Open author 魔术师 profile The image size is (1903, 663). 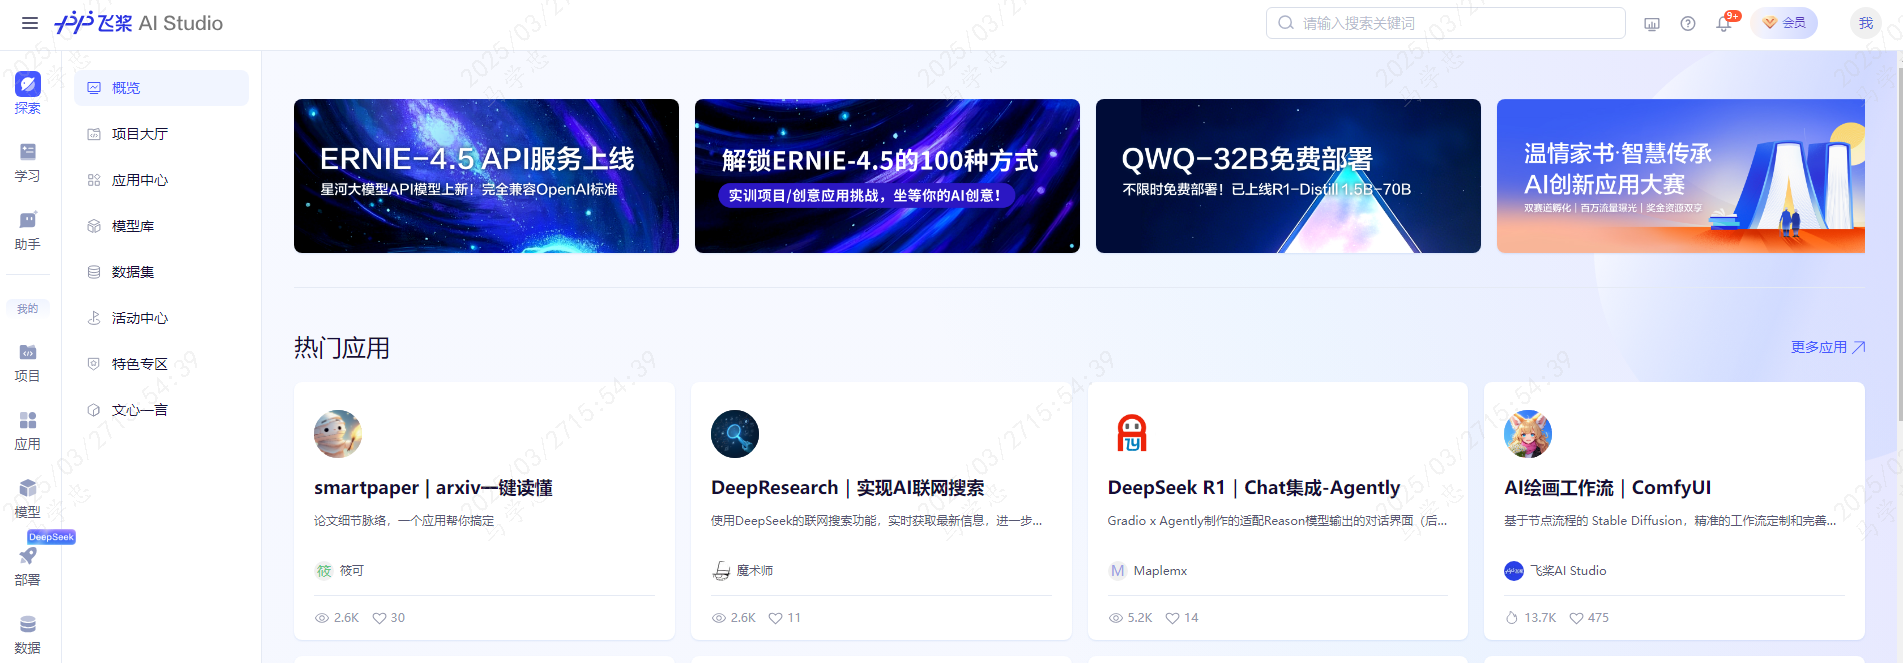click(743, 571)
